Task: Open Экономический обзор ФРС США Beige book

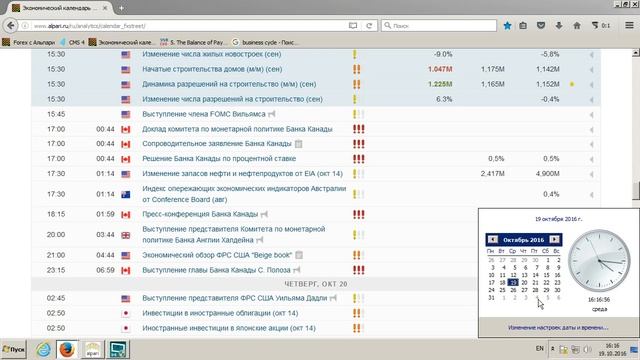Action: click(217, 255)
